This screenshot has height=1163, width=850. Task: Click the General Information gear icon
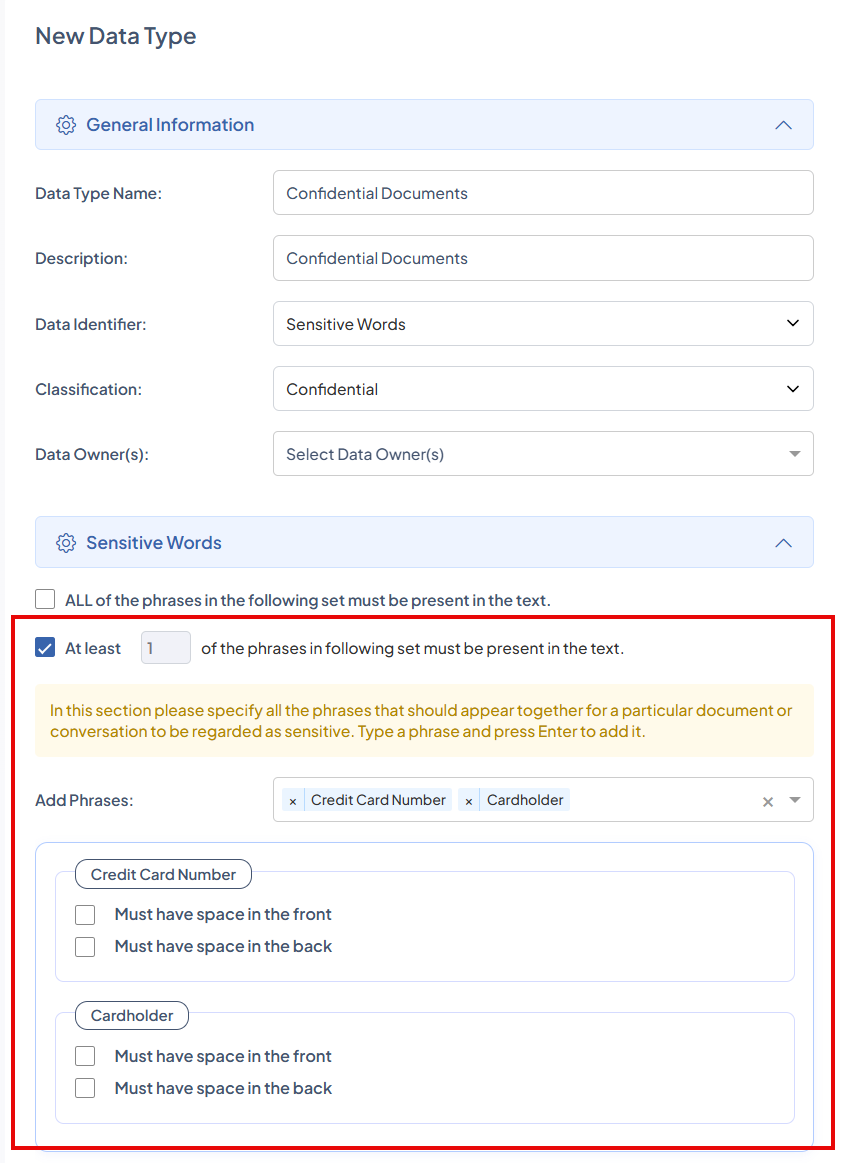pyautogui.click(x=66, y=125)
